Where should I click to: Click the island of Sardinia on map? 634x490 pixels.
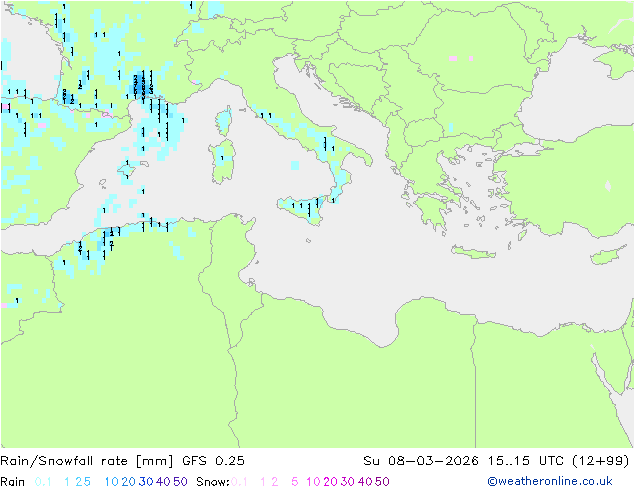(222, 161)
